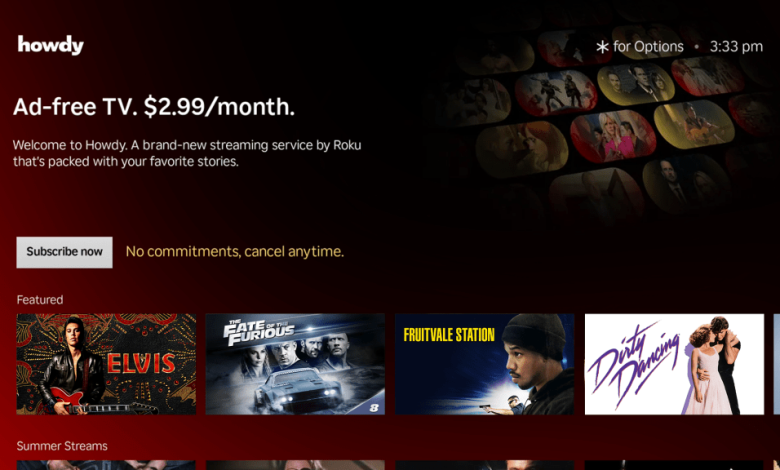Choose the Dirty Dancing poster

pos(674,364)
